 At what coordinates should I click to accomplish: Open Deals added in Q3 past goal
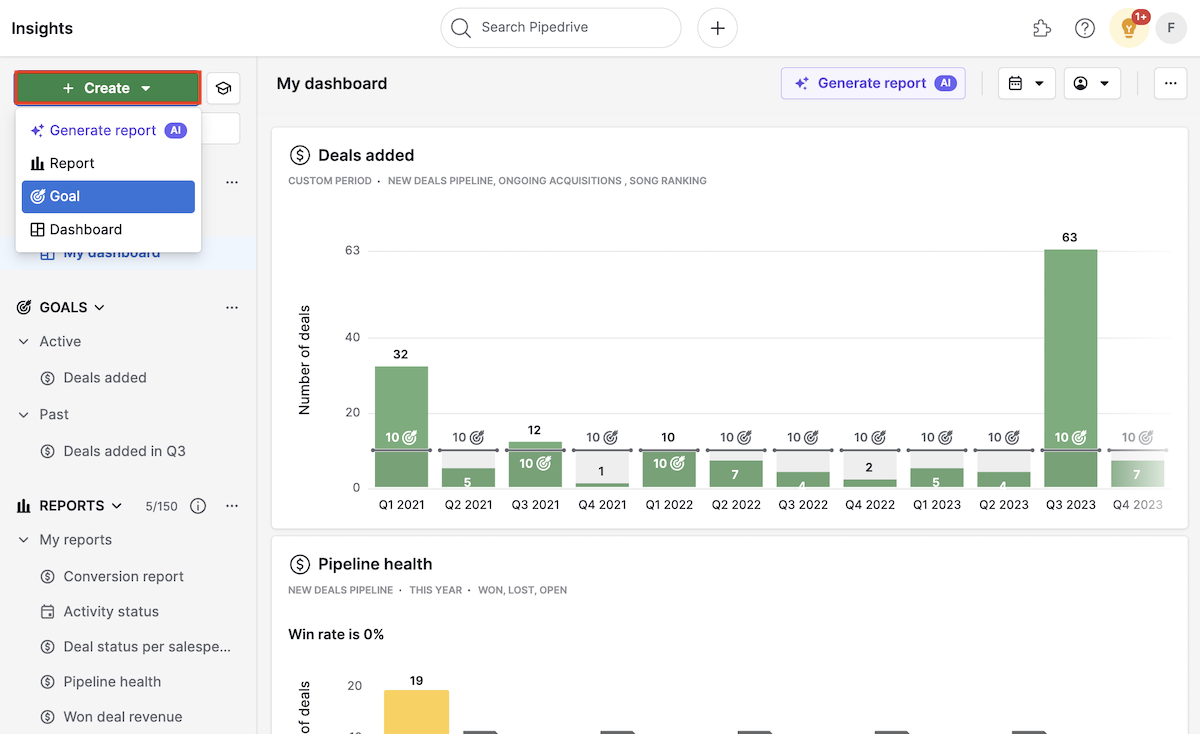coord(124,451)
